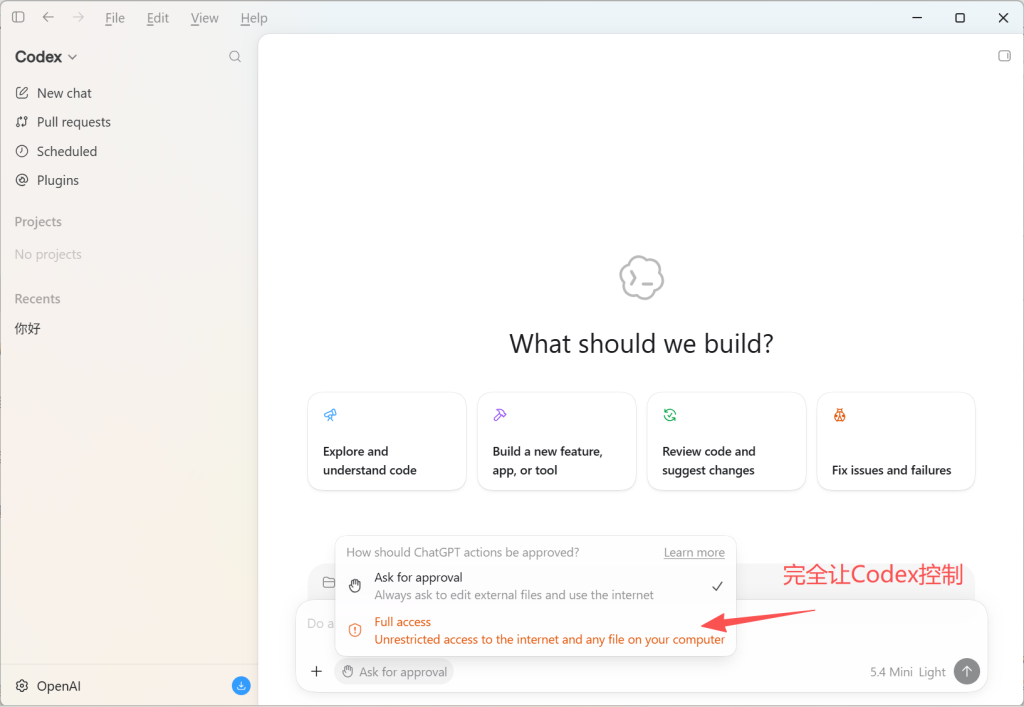Open the File menu
This screenshot has width=1024, height=707.
(x=115, y=18)
